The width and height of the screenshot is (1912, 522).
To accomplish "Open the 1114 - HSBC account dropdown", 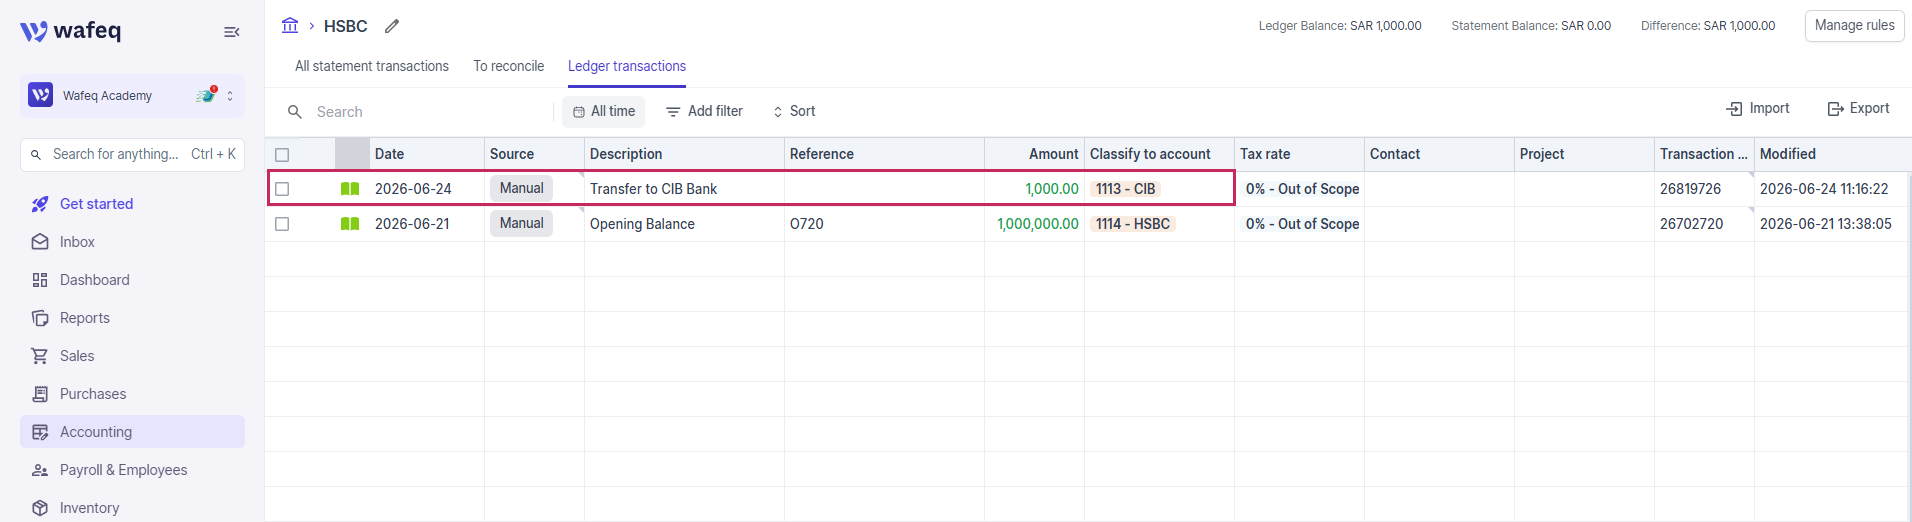I will coord(1133,224).
